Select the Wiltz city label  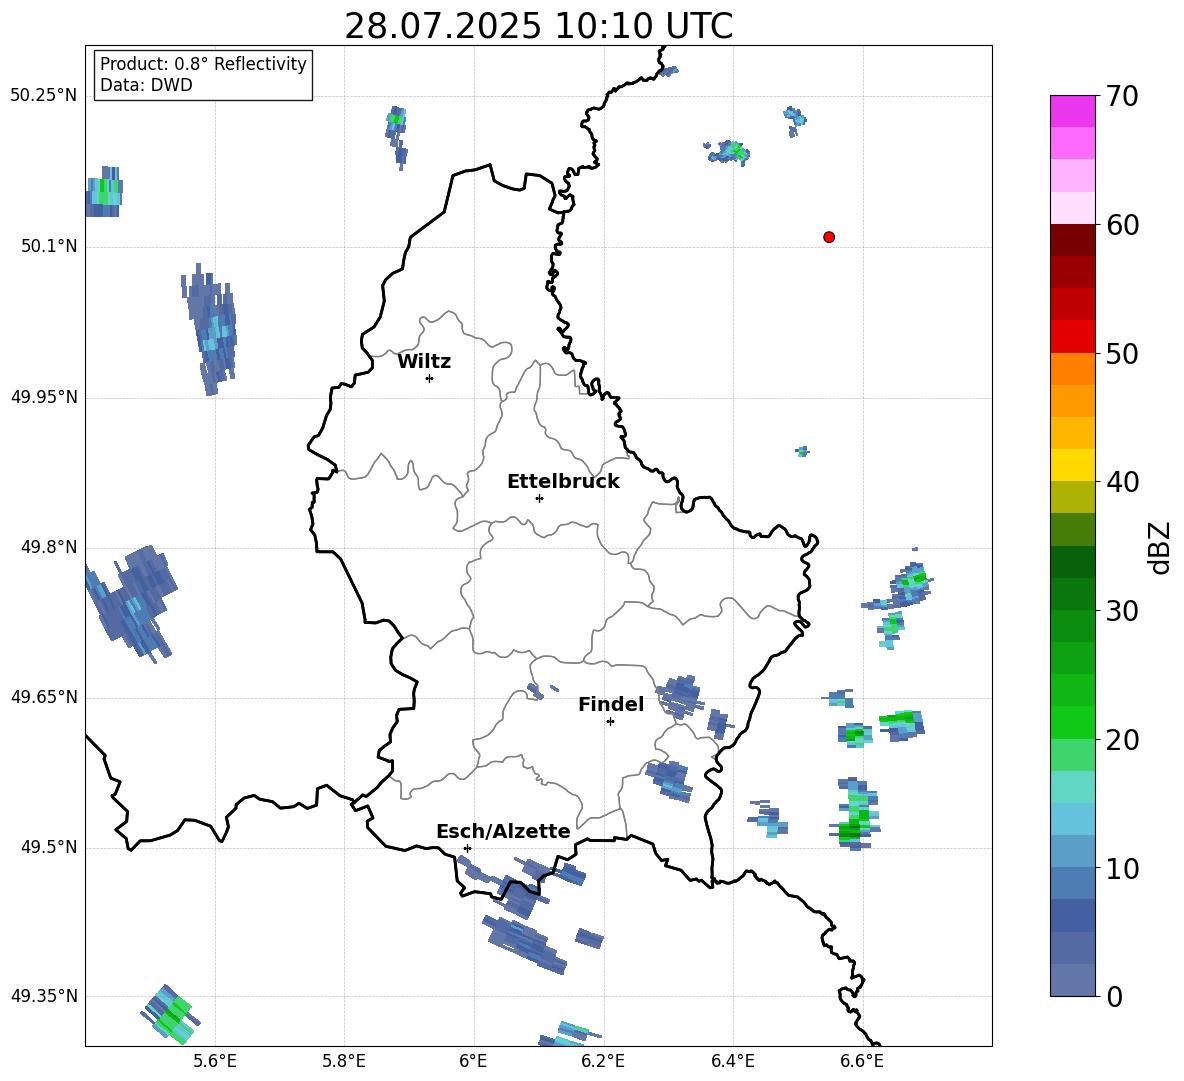[424, 362]
